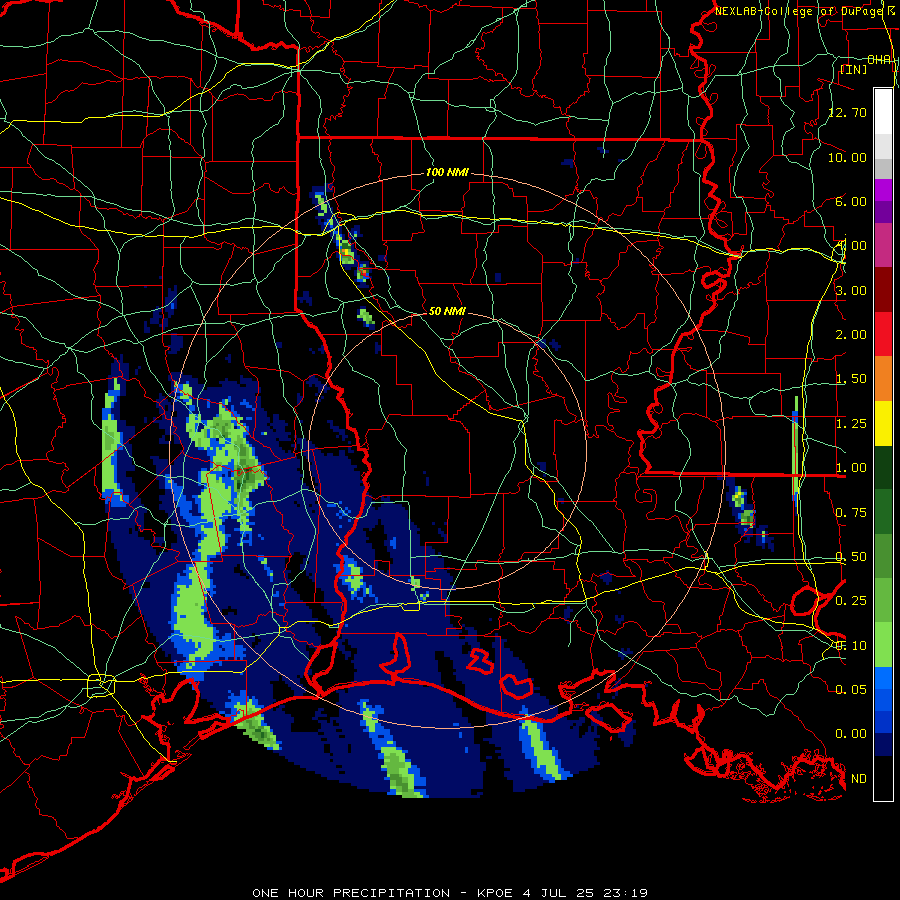This screenshot has height=900, width=900.
Task: Click the 0.50 legend value
Action: coord(851,557)
